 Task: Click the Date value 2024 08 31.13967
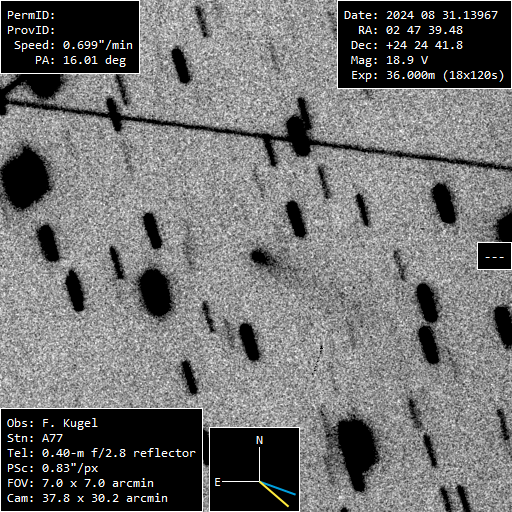click(442, 15)
